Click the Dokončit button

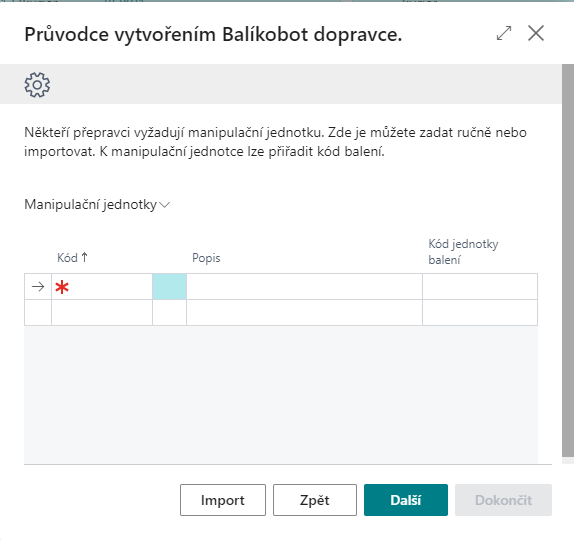[503, 500]
